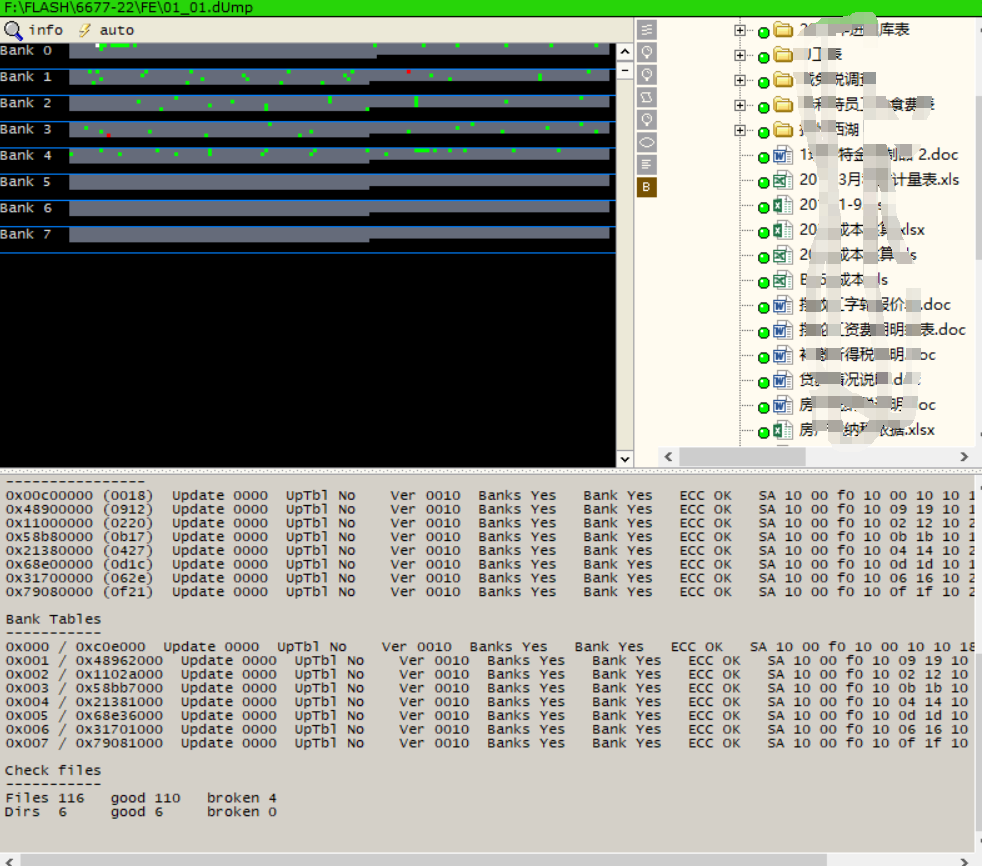This screenshot has width=982, height=866.
Task: Select the 2.doc file in tree
Action: pos(879,155)
